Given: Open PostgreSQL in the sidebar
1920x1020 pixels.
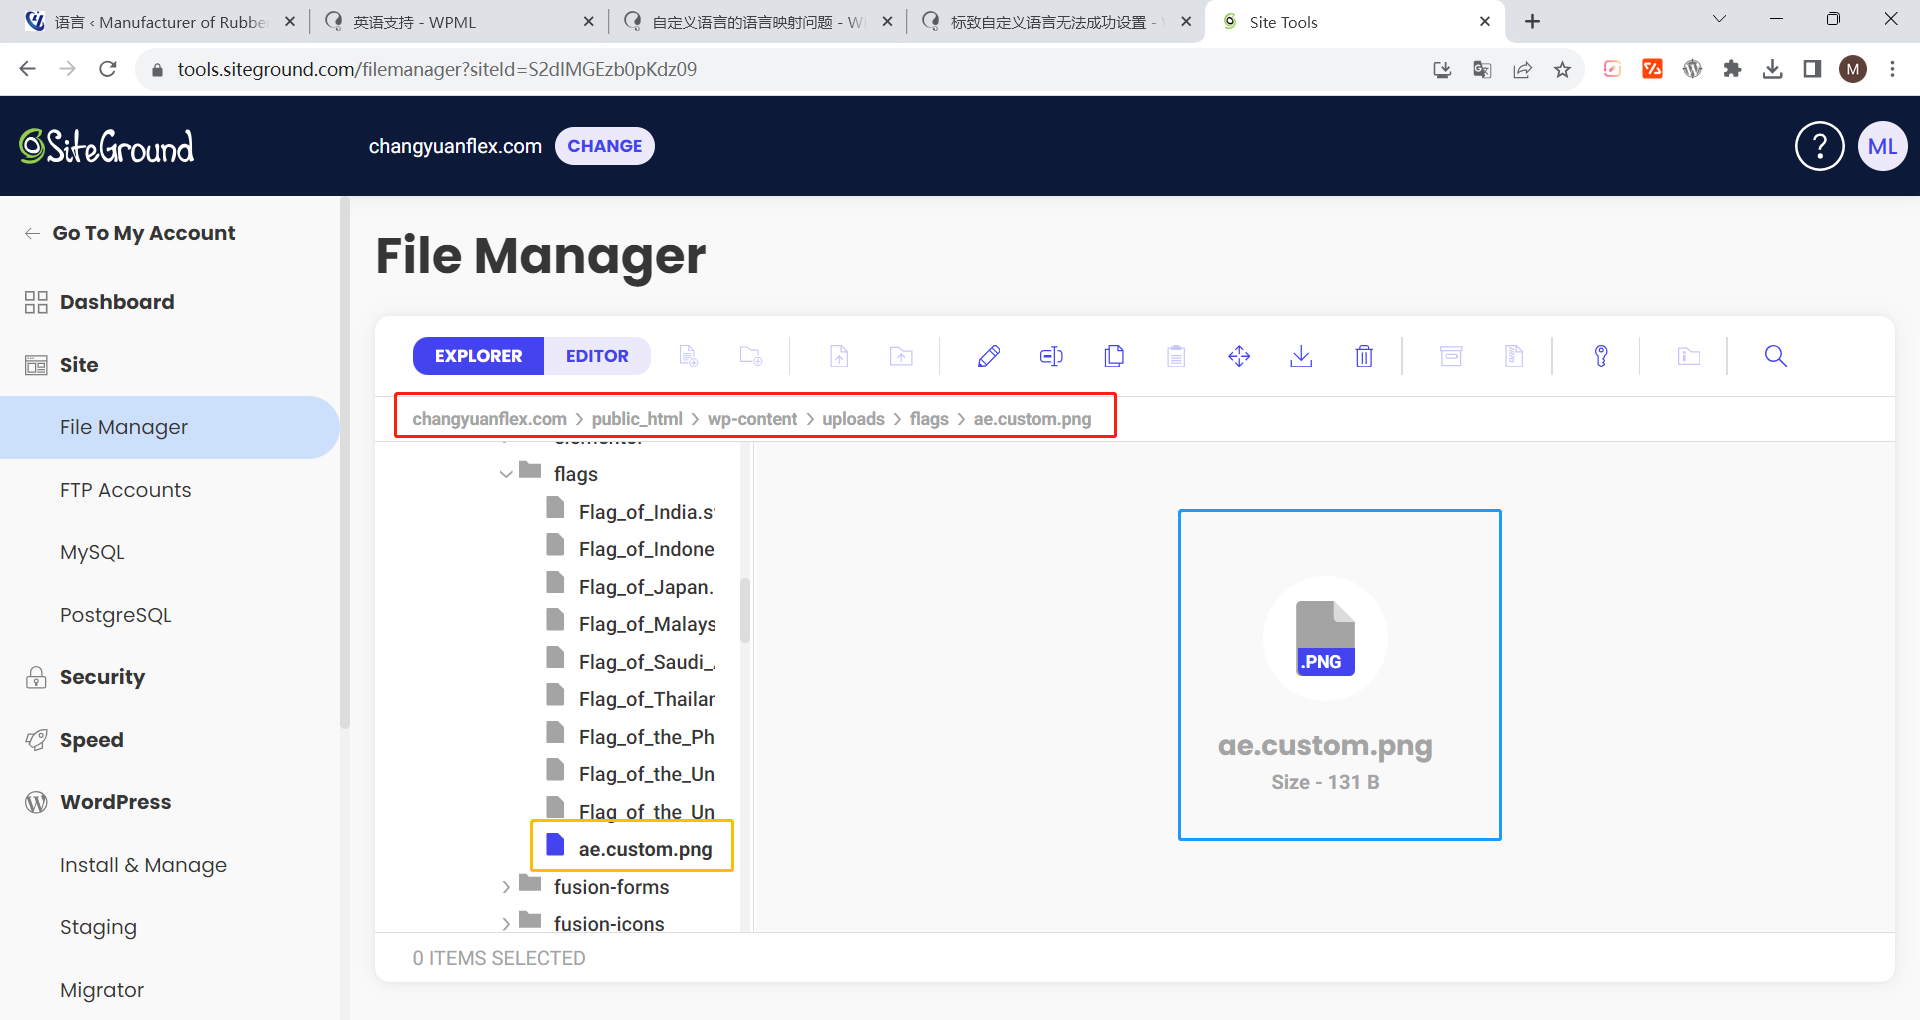Looking at the screenshot, I should tap(115, 615).
